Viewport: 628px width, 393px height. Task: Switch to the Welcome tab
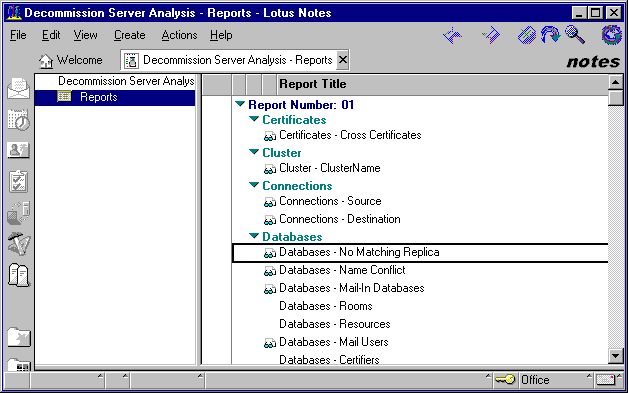click(x=71, y=60)
